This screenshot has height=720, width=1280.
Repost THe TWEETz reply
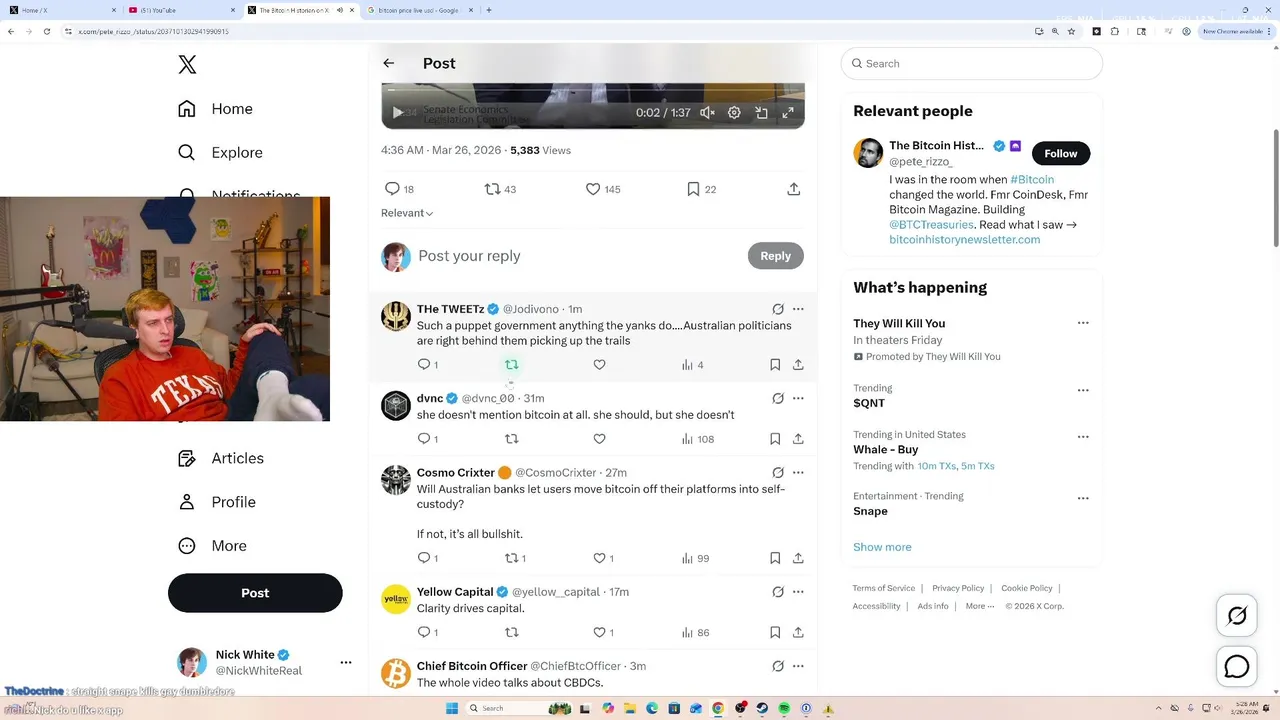point(512,365)
